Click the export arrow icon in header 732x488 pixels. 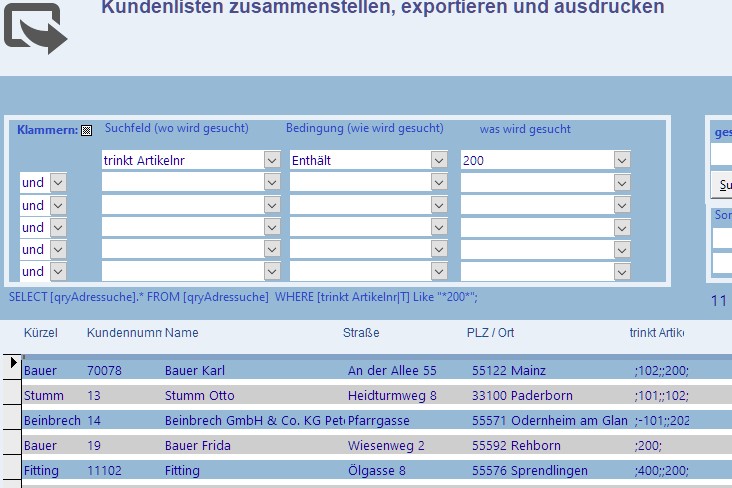click(x=35, y=28)
